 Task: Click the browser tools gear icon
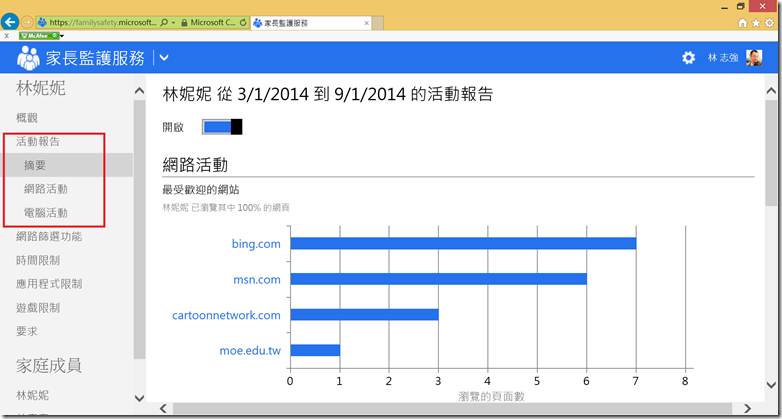pyautogui.click(x=768, y=21)
